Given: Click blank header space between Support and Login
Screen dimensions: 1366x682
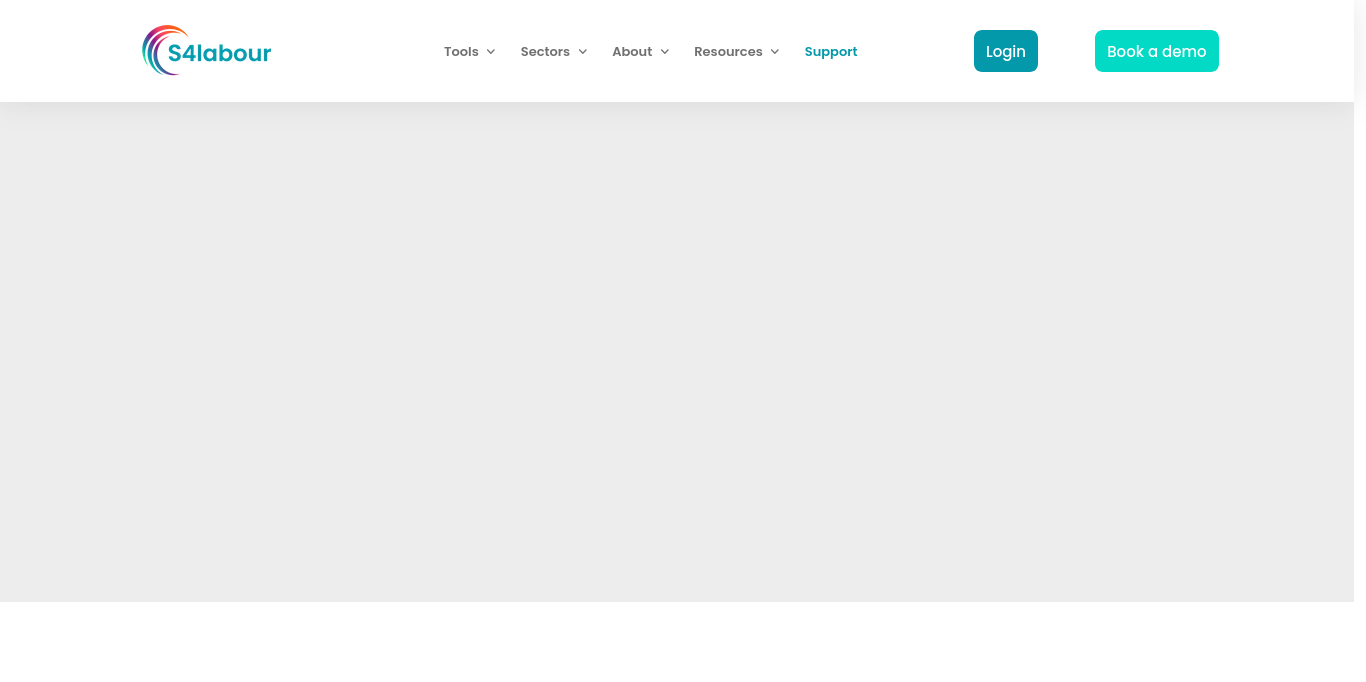Looking at the screenshot, I should click(x=915, y=51).
